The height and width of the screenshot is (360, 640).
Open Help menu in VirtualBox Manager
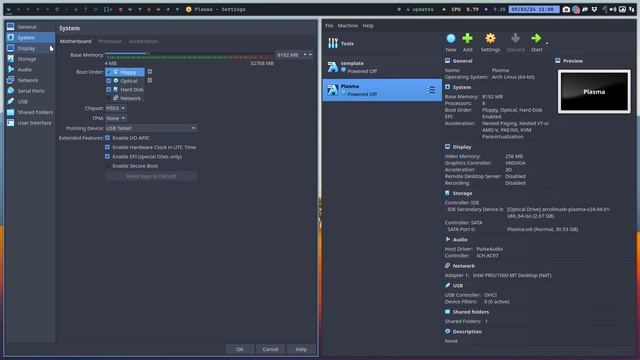click(x=368, y=26)
